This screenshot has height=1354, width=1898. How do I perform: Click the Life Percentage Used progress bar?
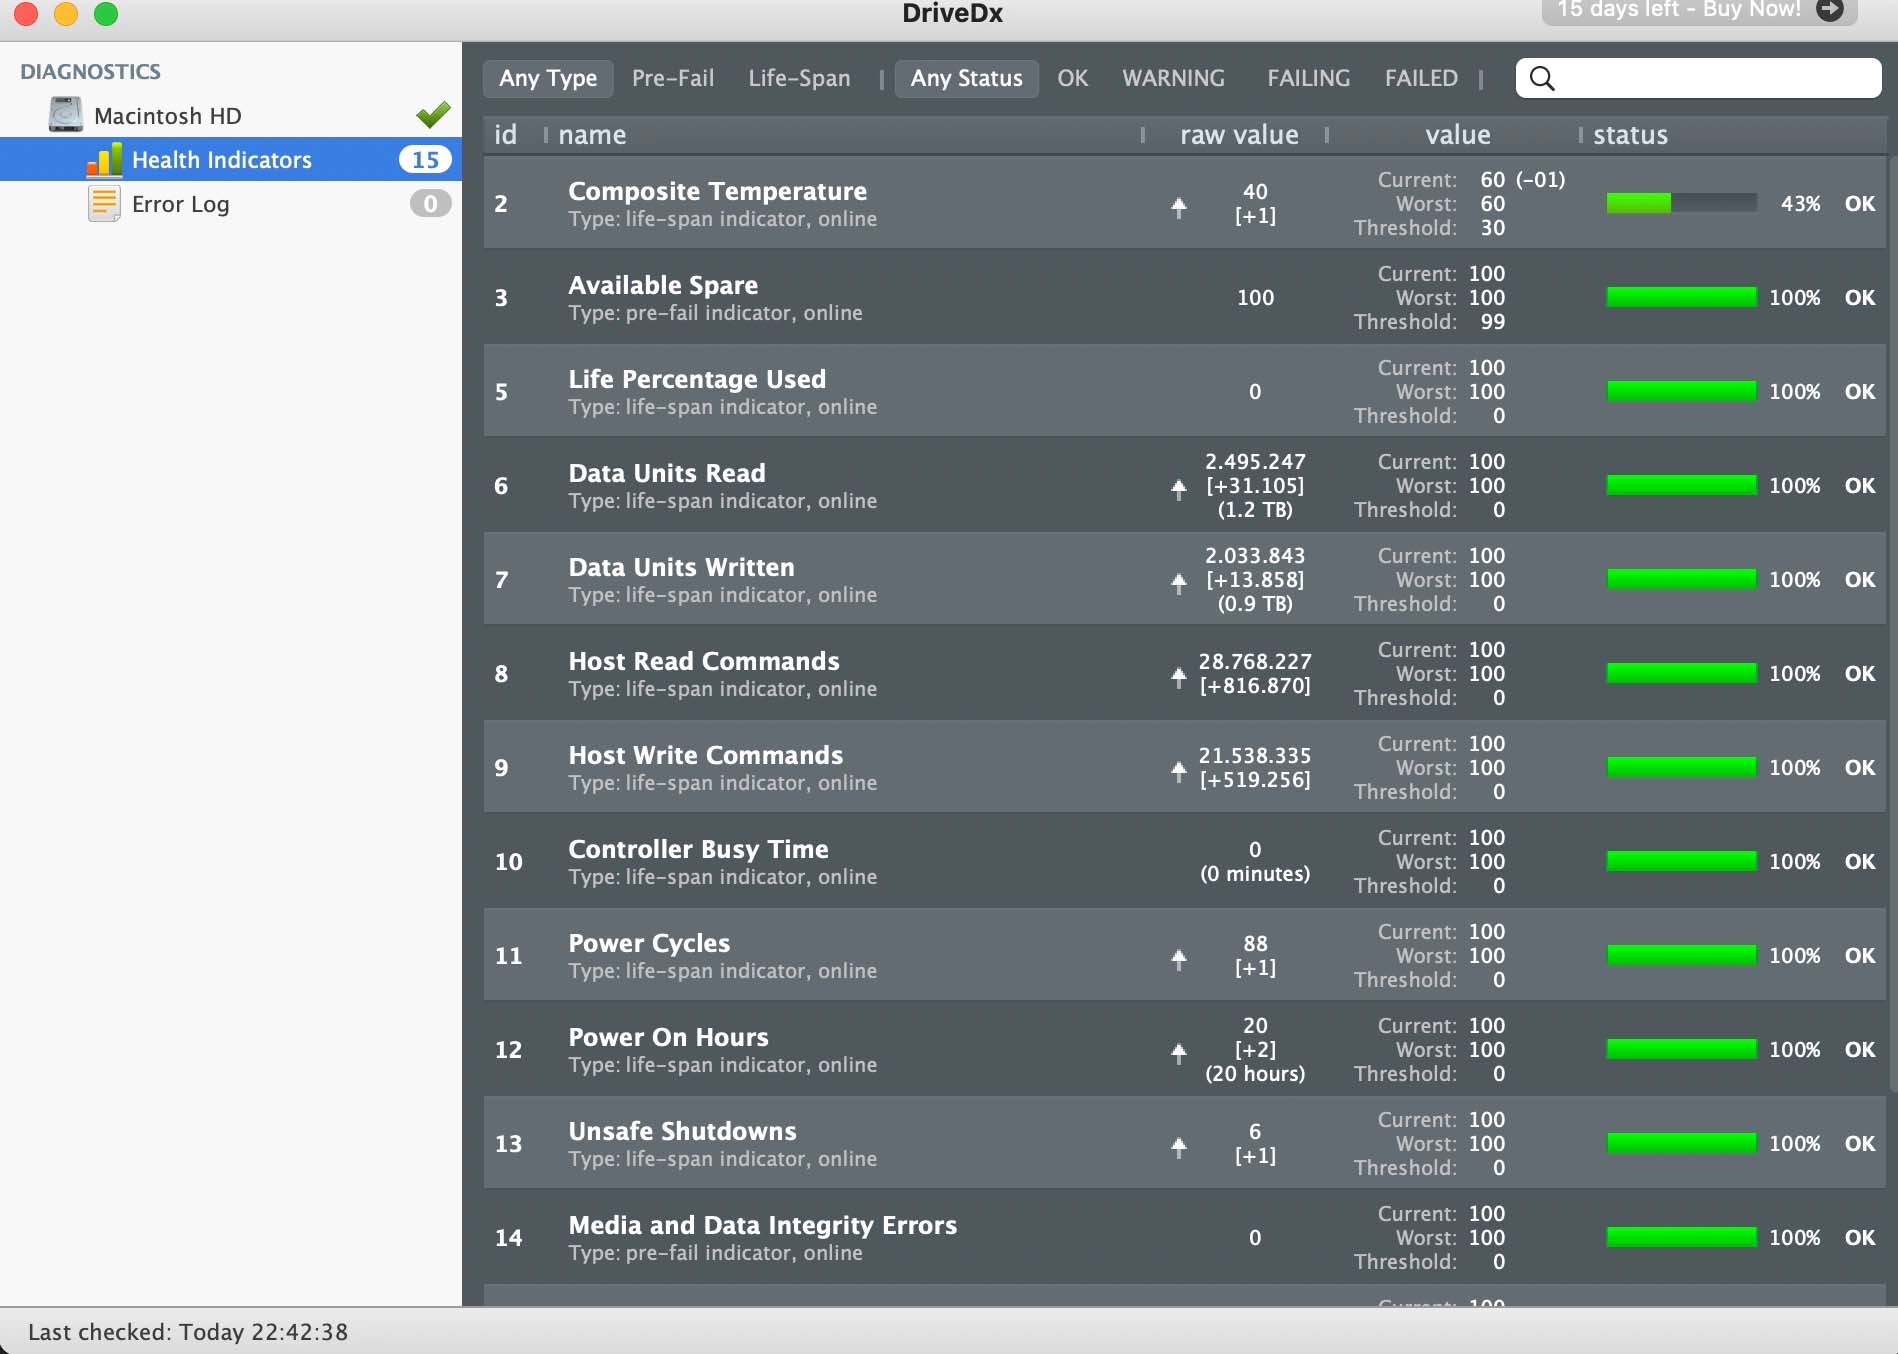coord(1682,391)
